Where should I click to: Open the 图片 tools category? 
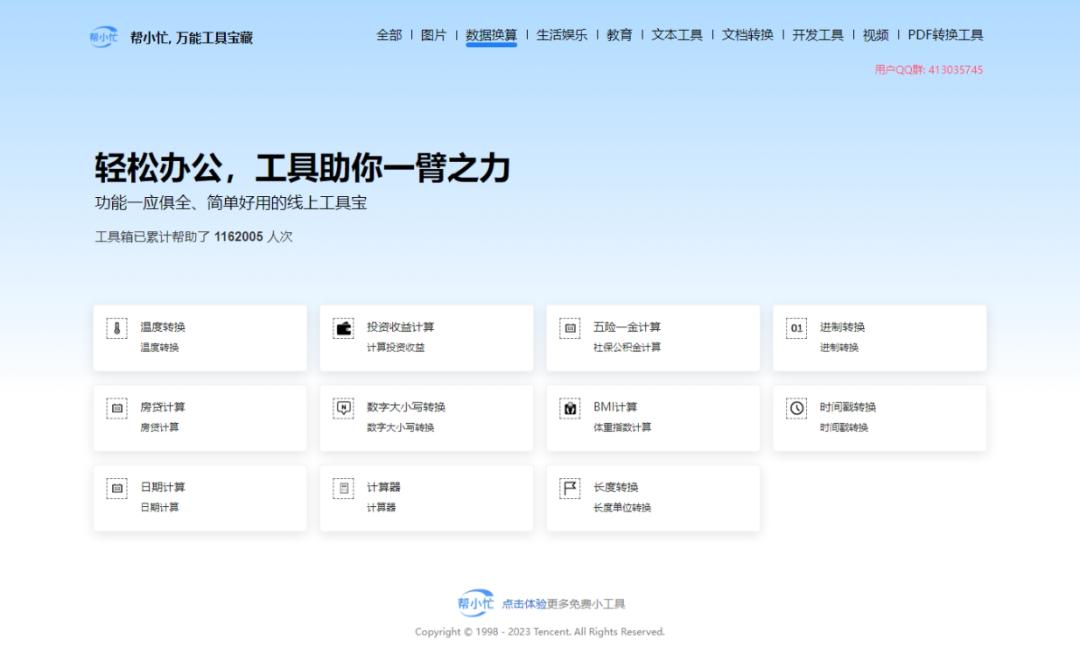(430, 35)
